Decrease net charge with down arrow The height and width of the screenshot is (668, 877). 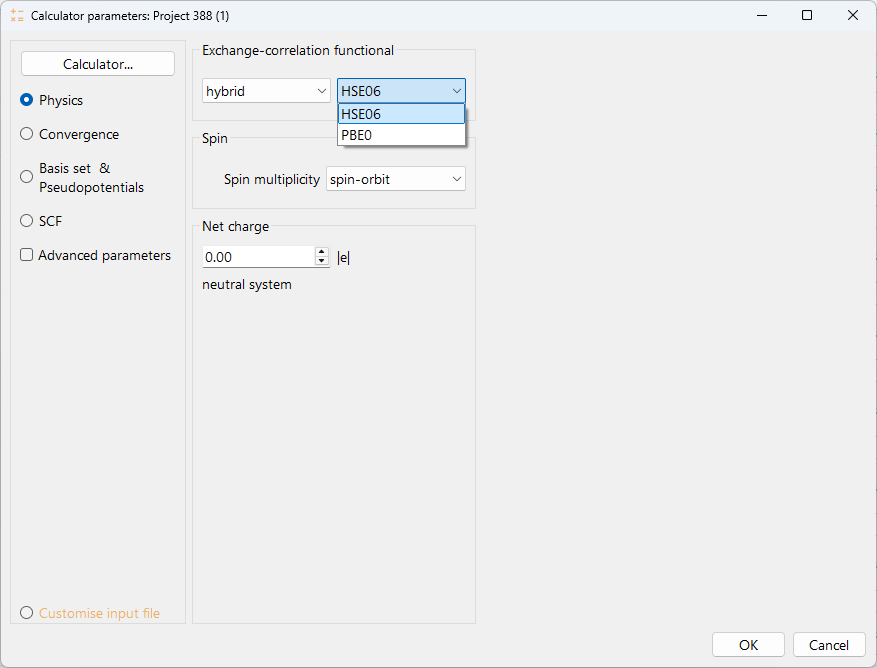click(x=322, y=262)
